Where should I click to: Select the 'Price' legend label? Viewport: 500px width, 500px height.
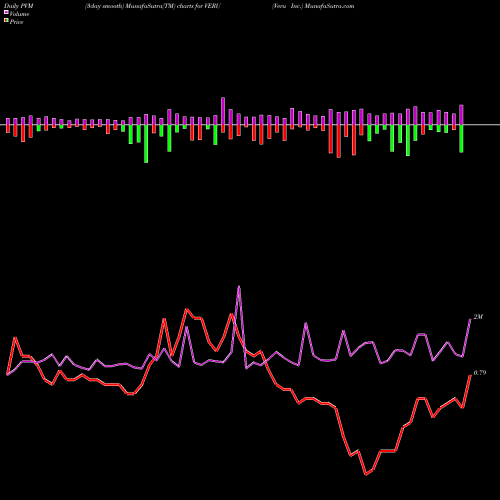(x=16, y=22)
